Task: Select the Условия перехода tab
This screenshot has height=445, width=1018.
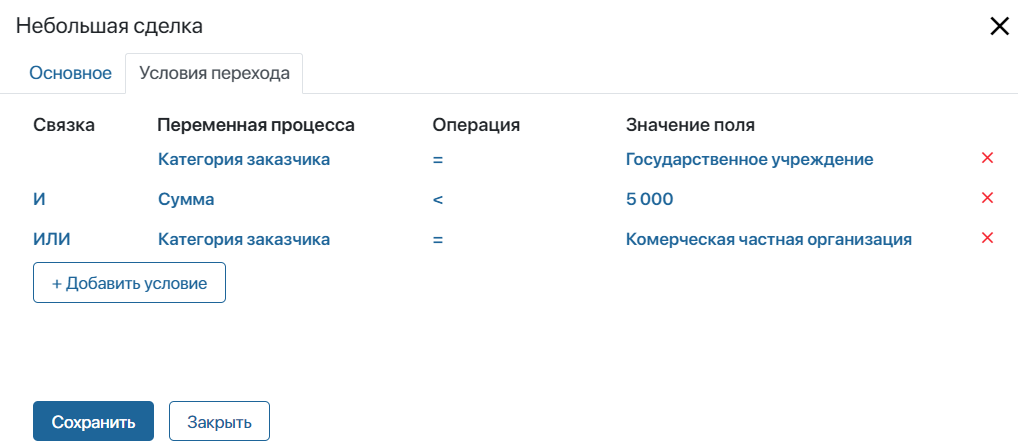Action: tap(214, 73)
